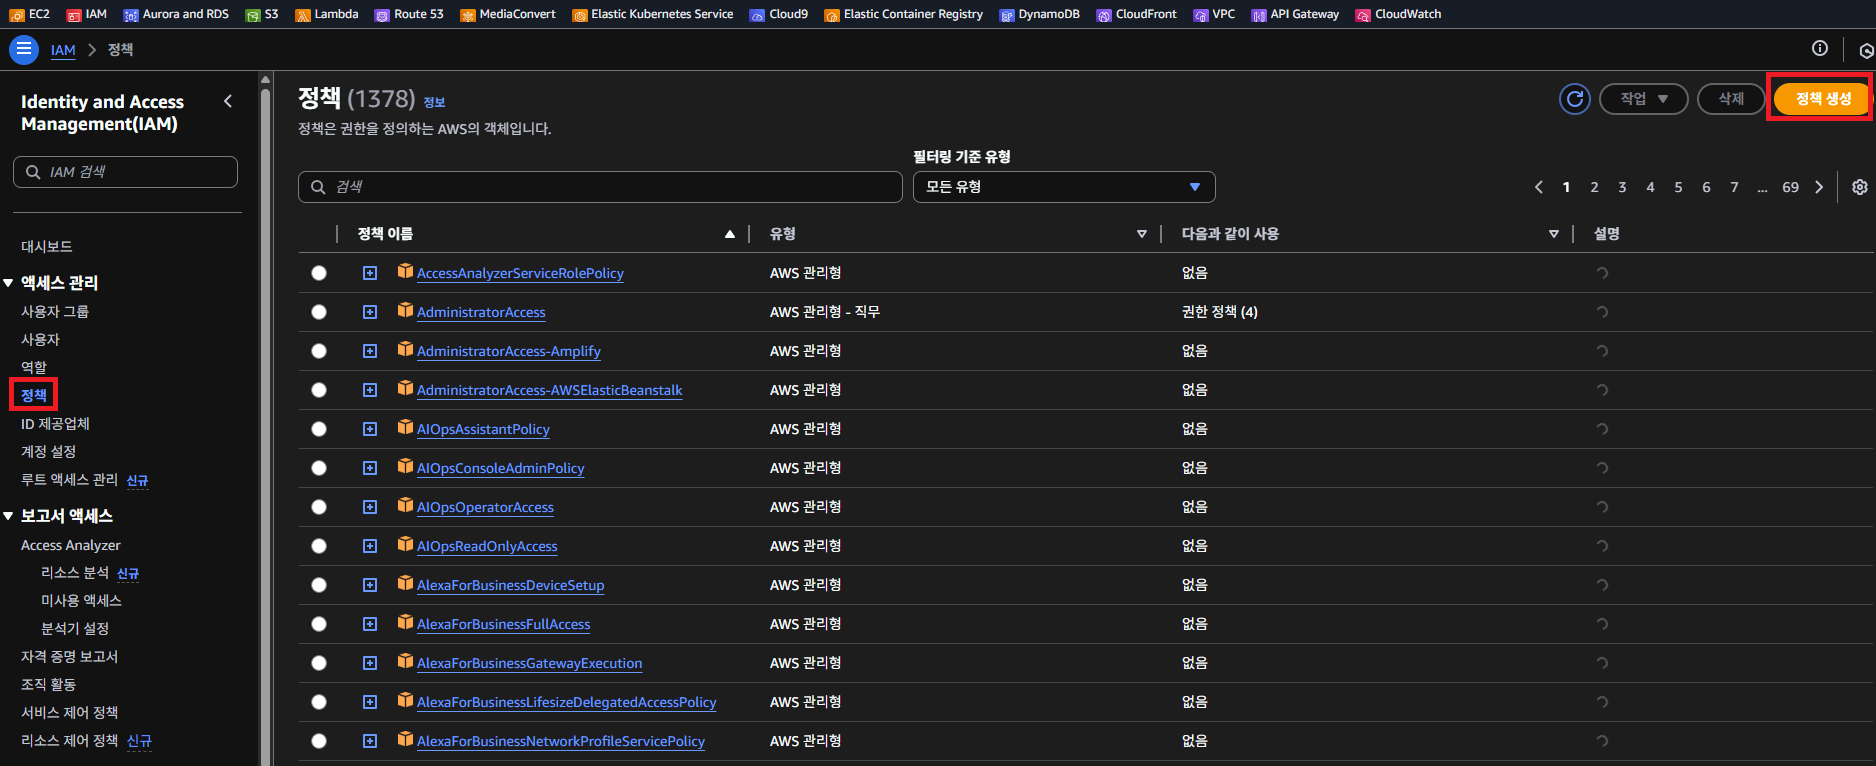The height and width of the screenshot is (766, 1876).
Task: Open Route 53 service shortcut
Action: tap(409, 14)
